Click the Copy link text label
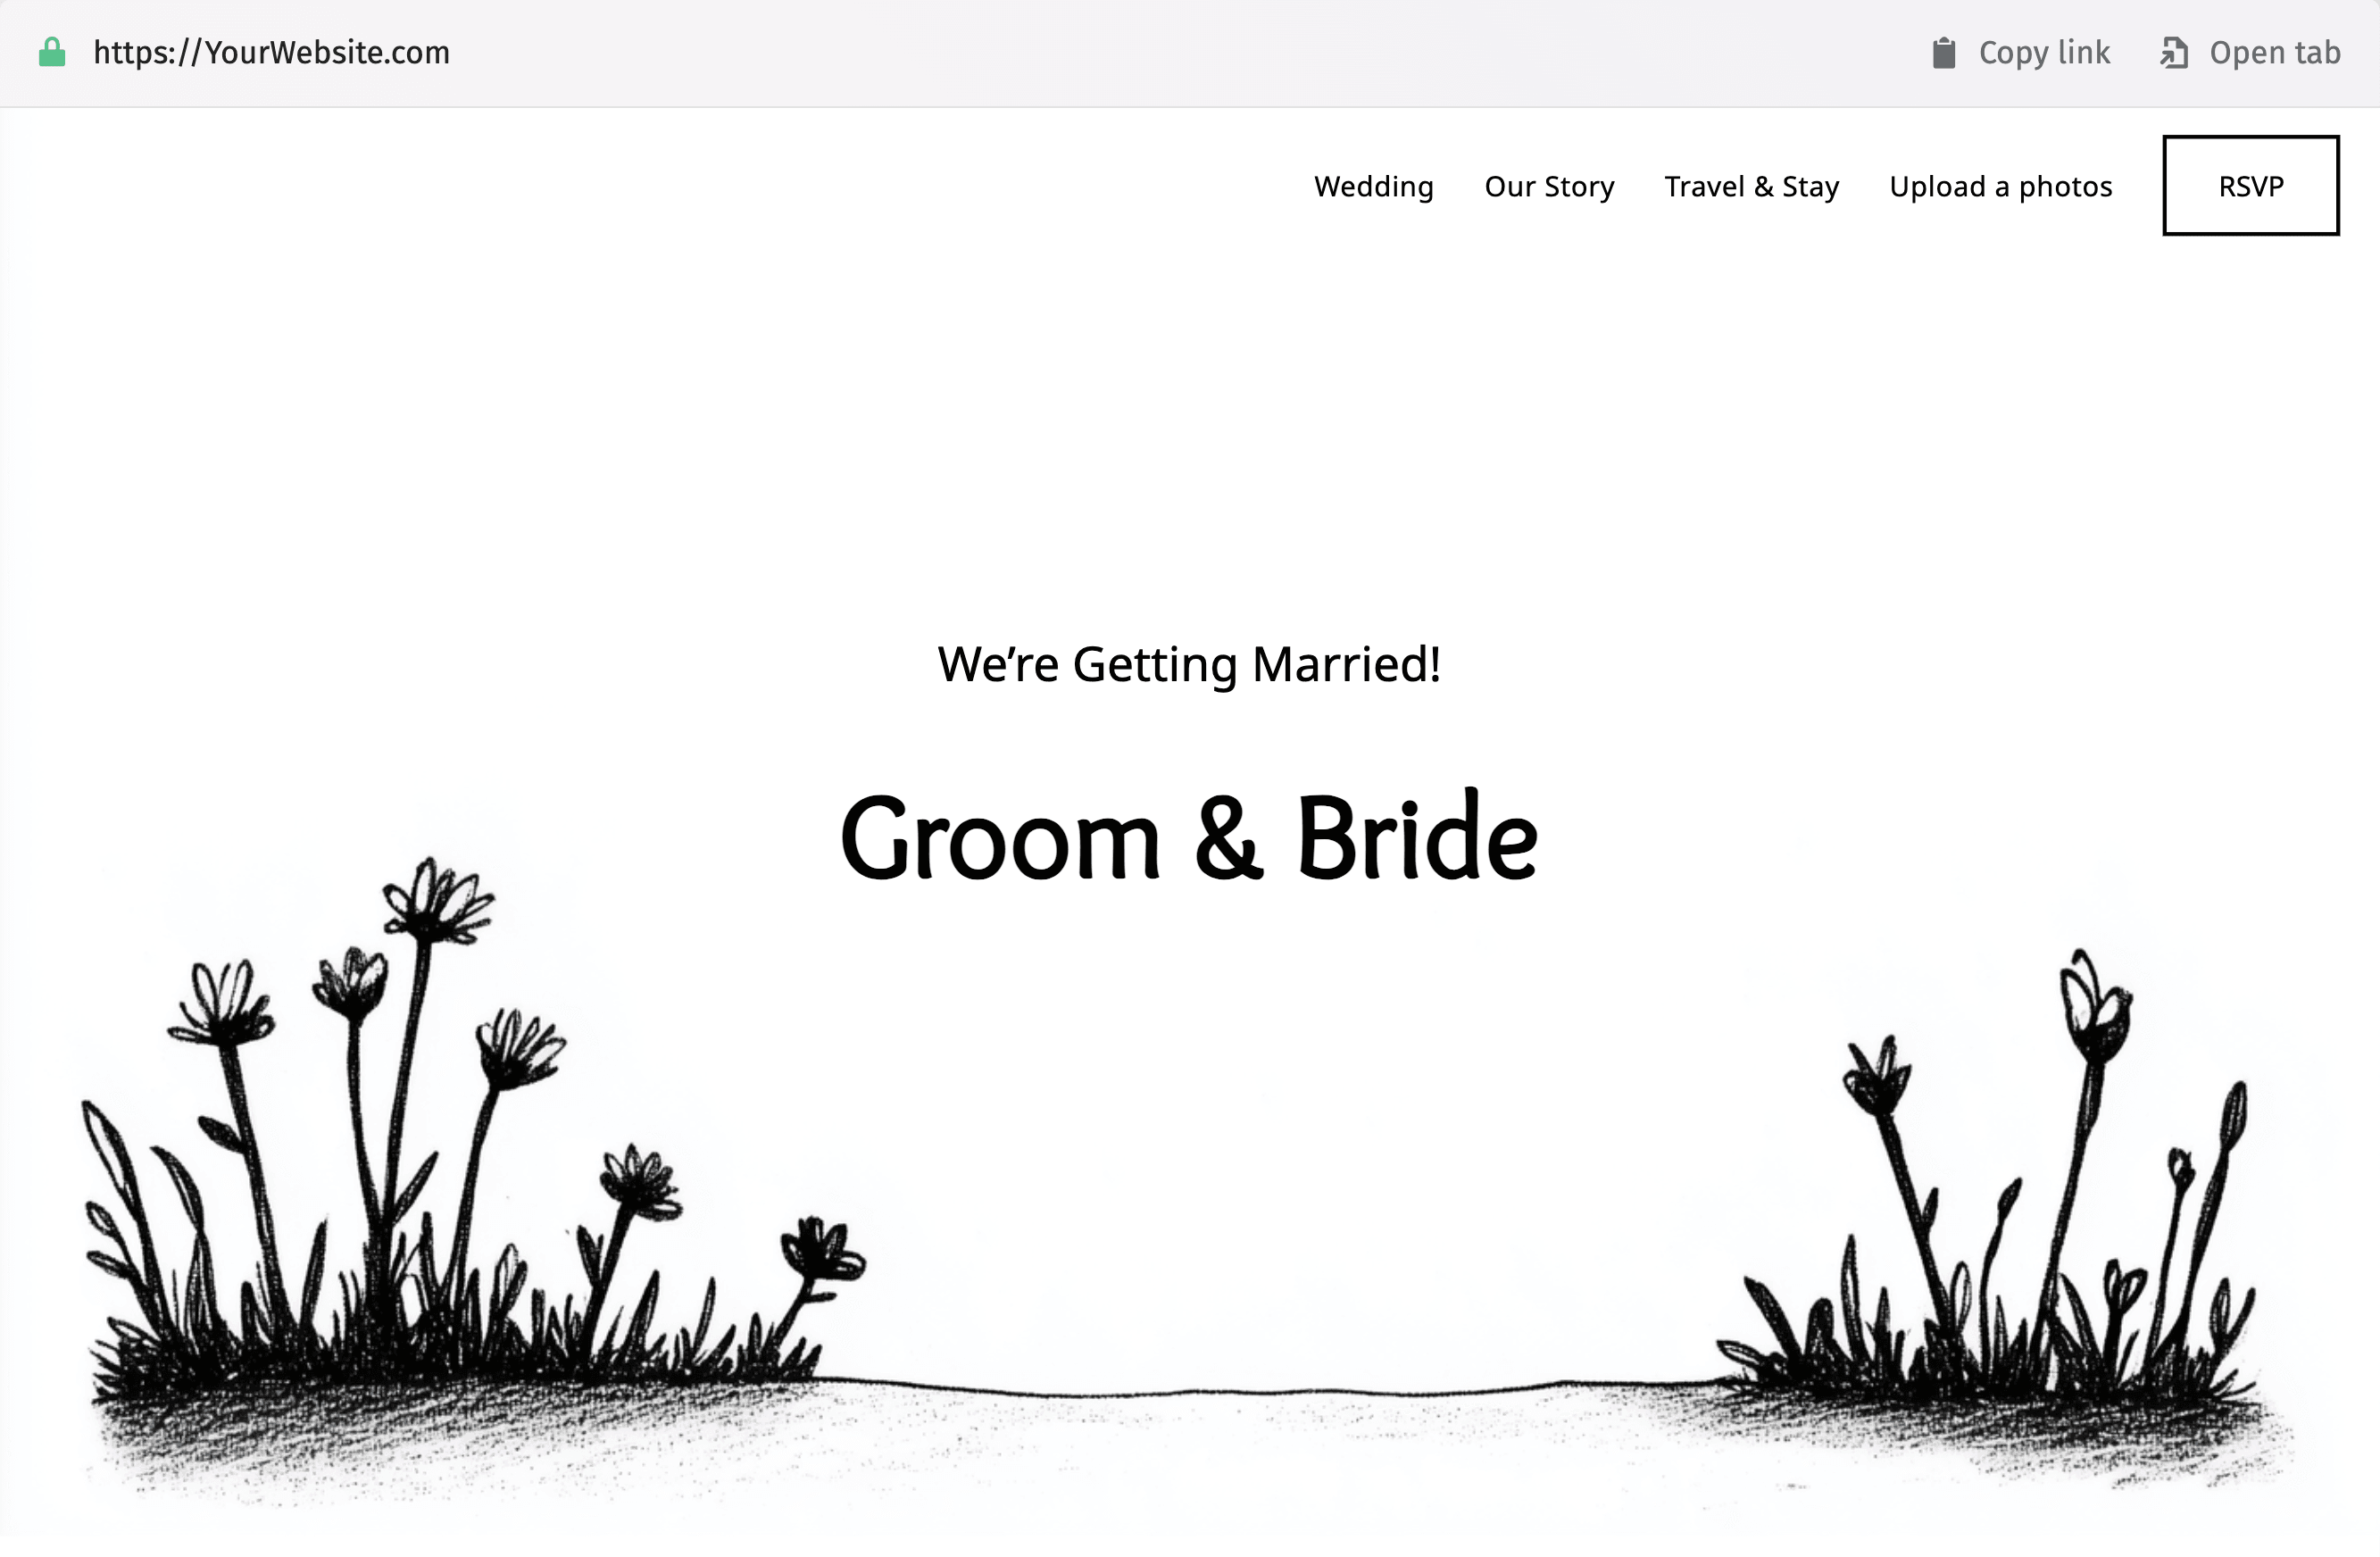Viewport: 2380px width, 1557px height. tap(2043, 52)
